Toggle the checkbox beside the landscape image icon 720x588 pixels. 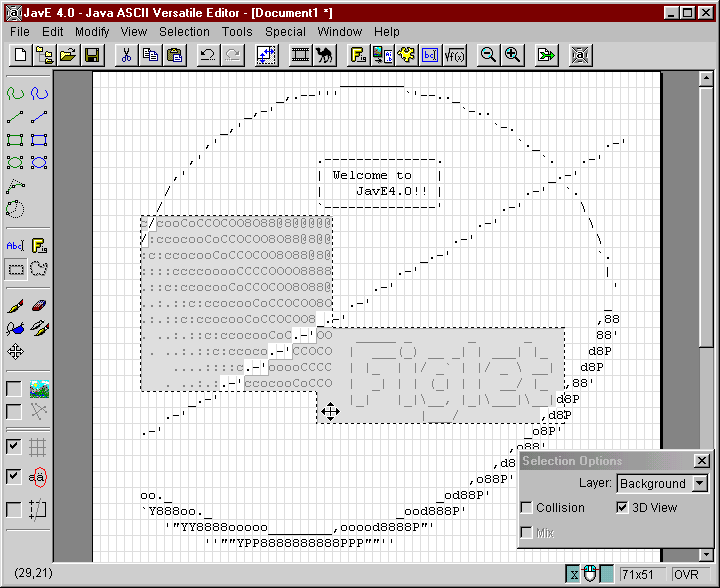pos(14,389)
